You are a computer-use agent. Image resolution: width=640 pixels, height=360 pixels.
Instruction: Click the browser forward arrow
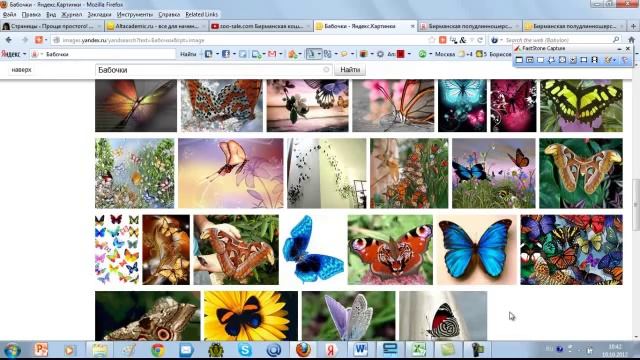click(x=24, y=40)
